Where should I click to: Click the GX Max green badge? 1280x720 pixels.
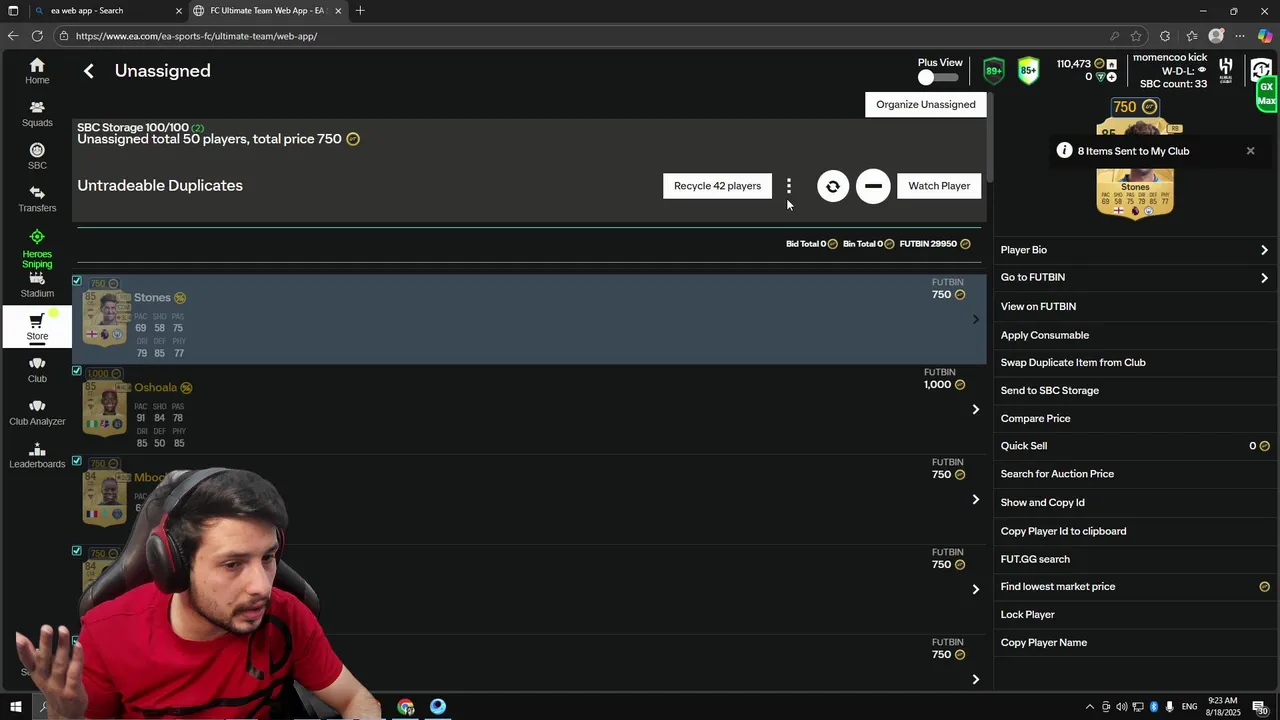tap(1266, 95)
